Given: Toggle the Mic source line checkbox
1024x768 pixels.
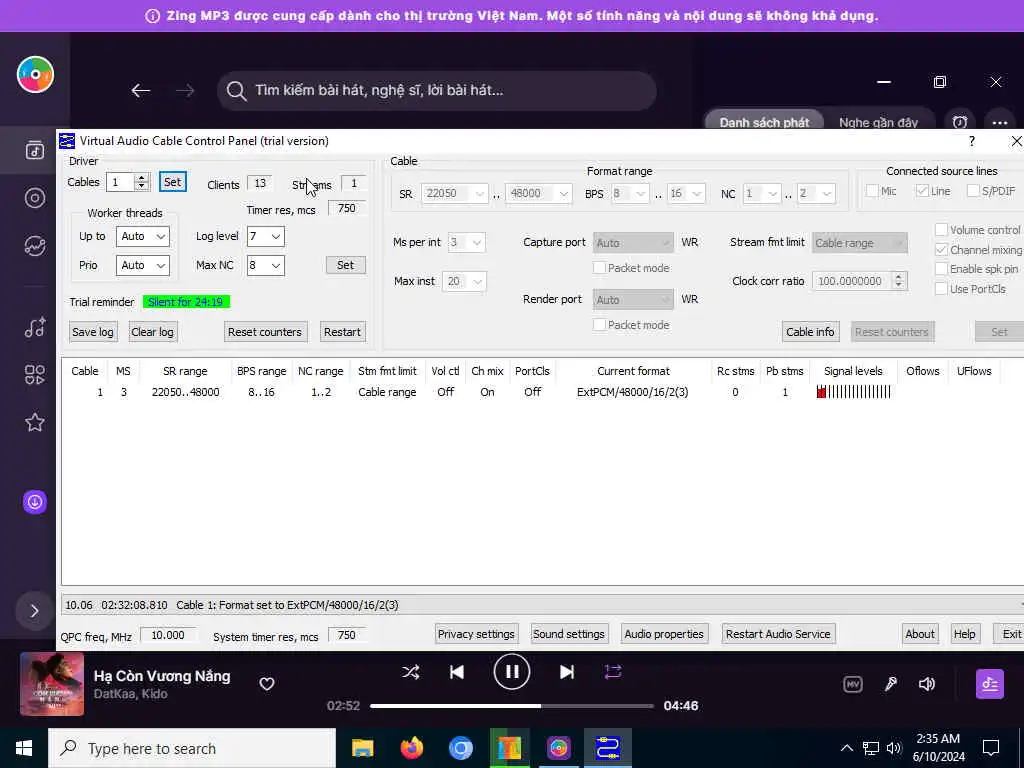Looking at the screenshot, I should click(872, 191).
